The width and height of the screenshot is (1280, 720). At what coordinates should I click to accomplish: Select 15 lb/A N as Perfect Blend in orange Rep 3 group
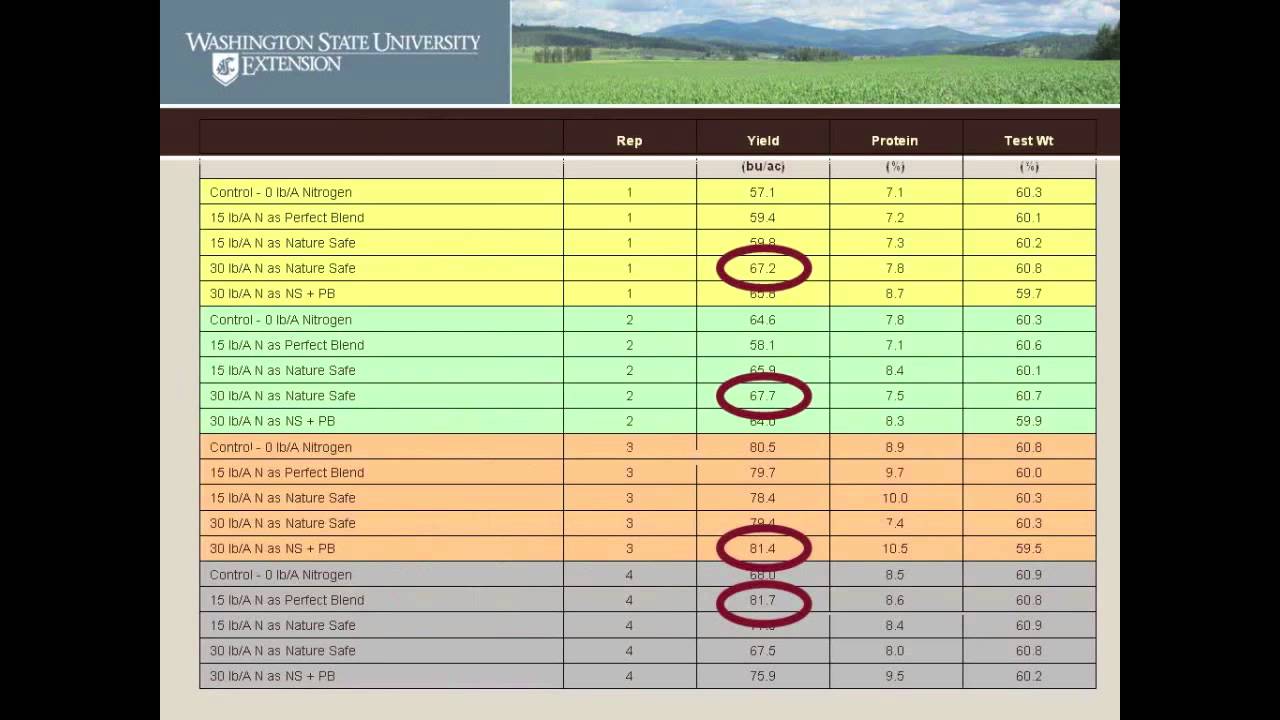click(287, 473)
